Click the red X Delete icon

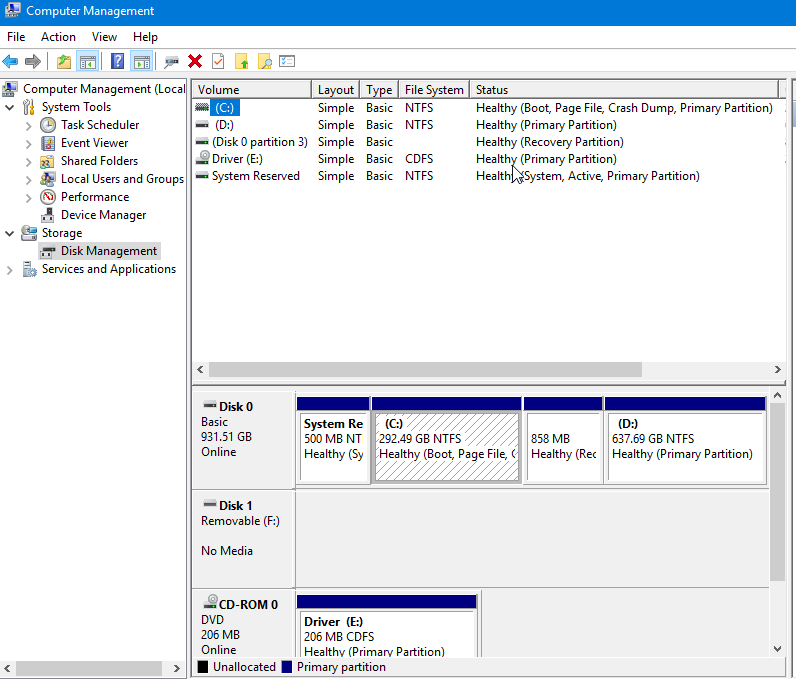pyautogui.click(x=195, y=62)
